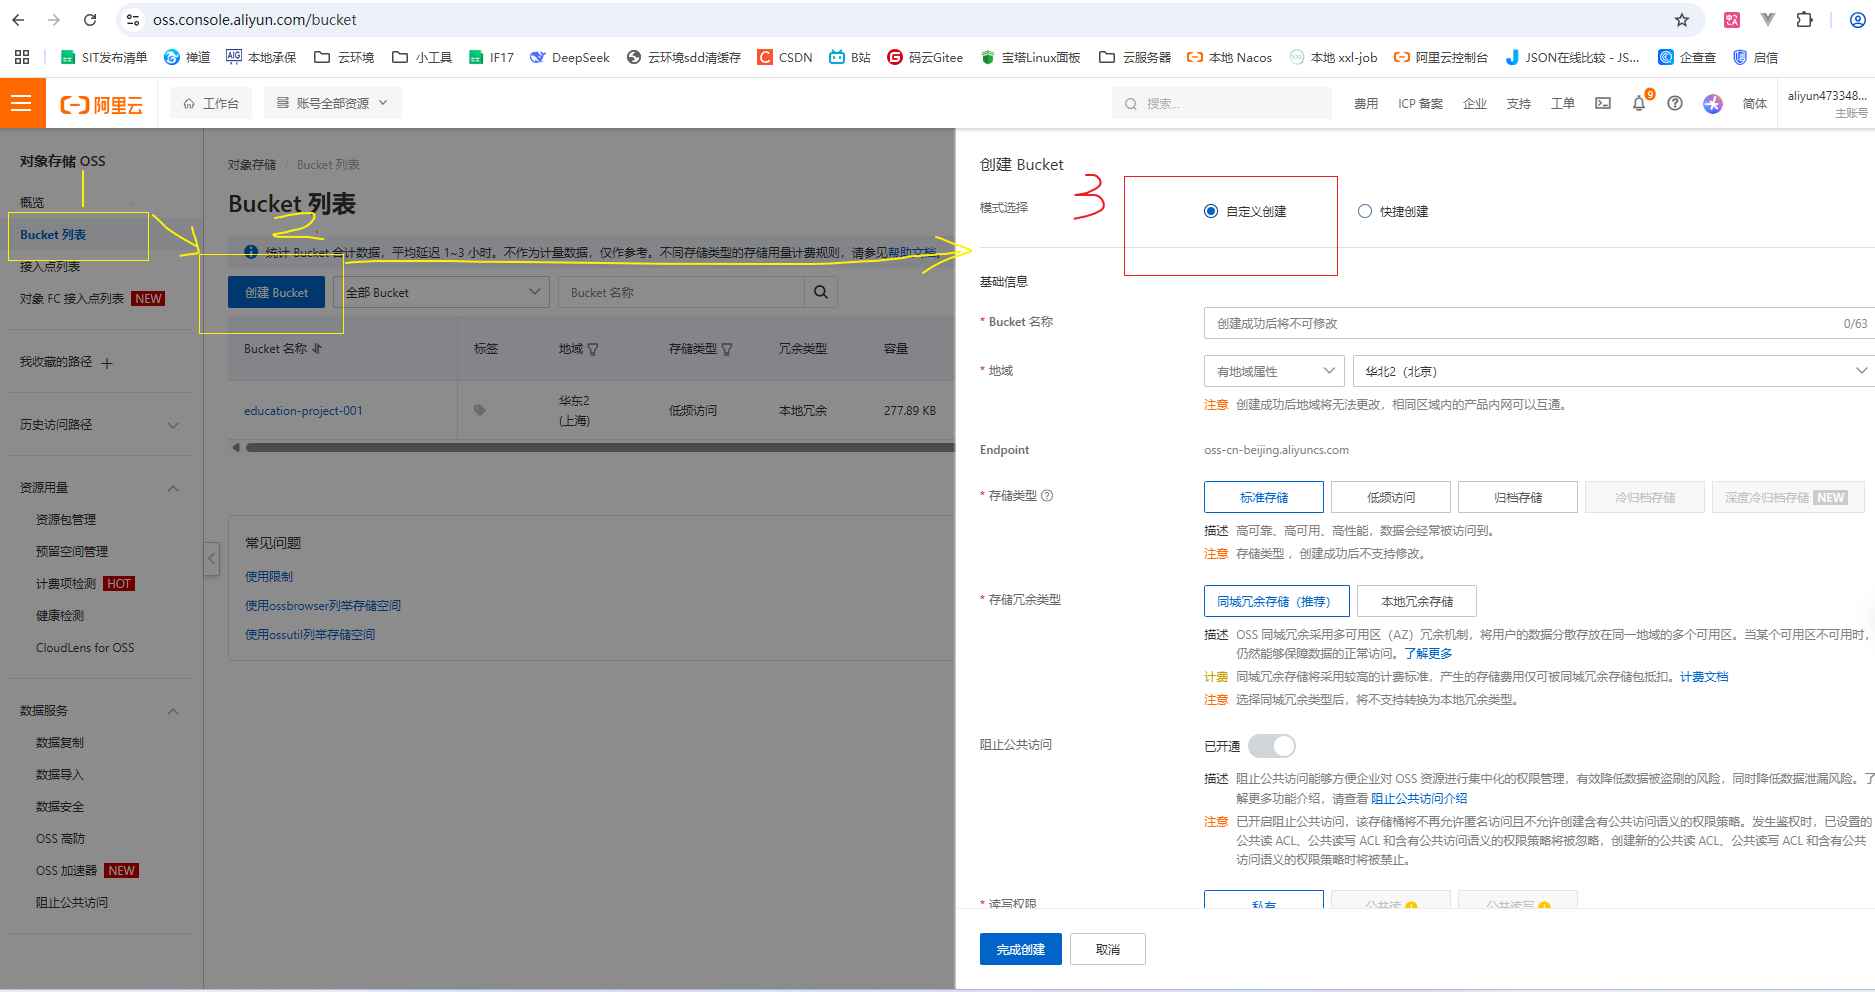Go back in browser history
The height and width of the screenshot is (992, 1875).
click(x=18, y=20)
